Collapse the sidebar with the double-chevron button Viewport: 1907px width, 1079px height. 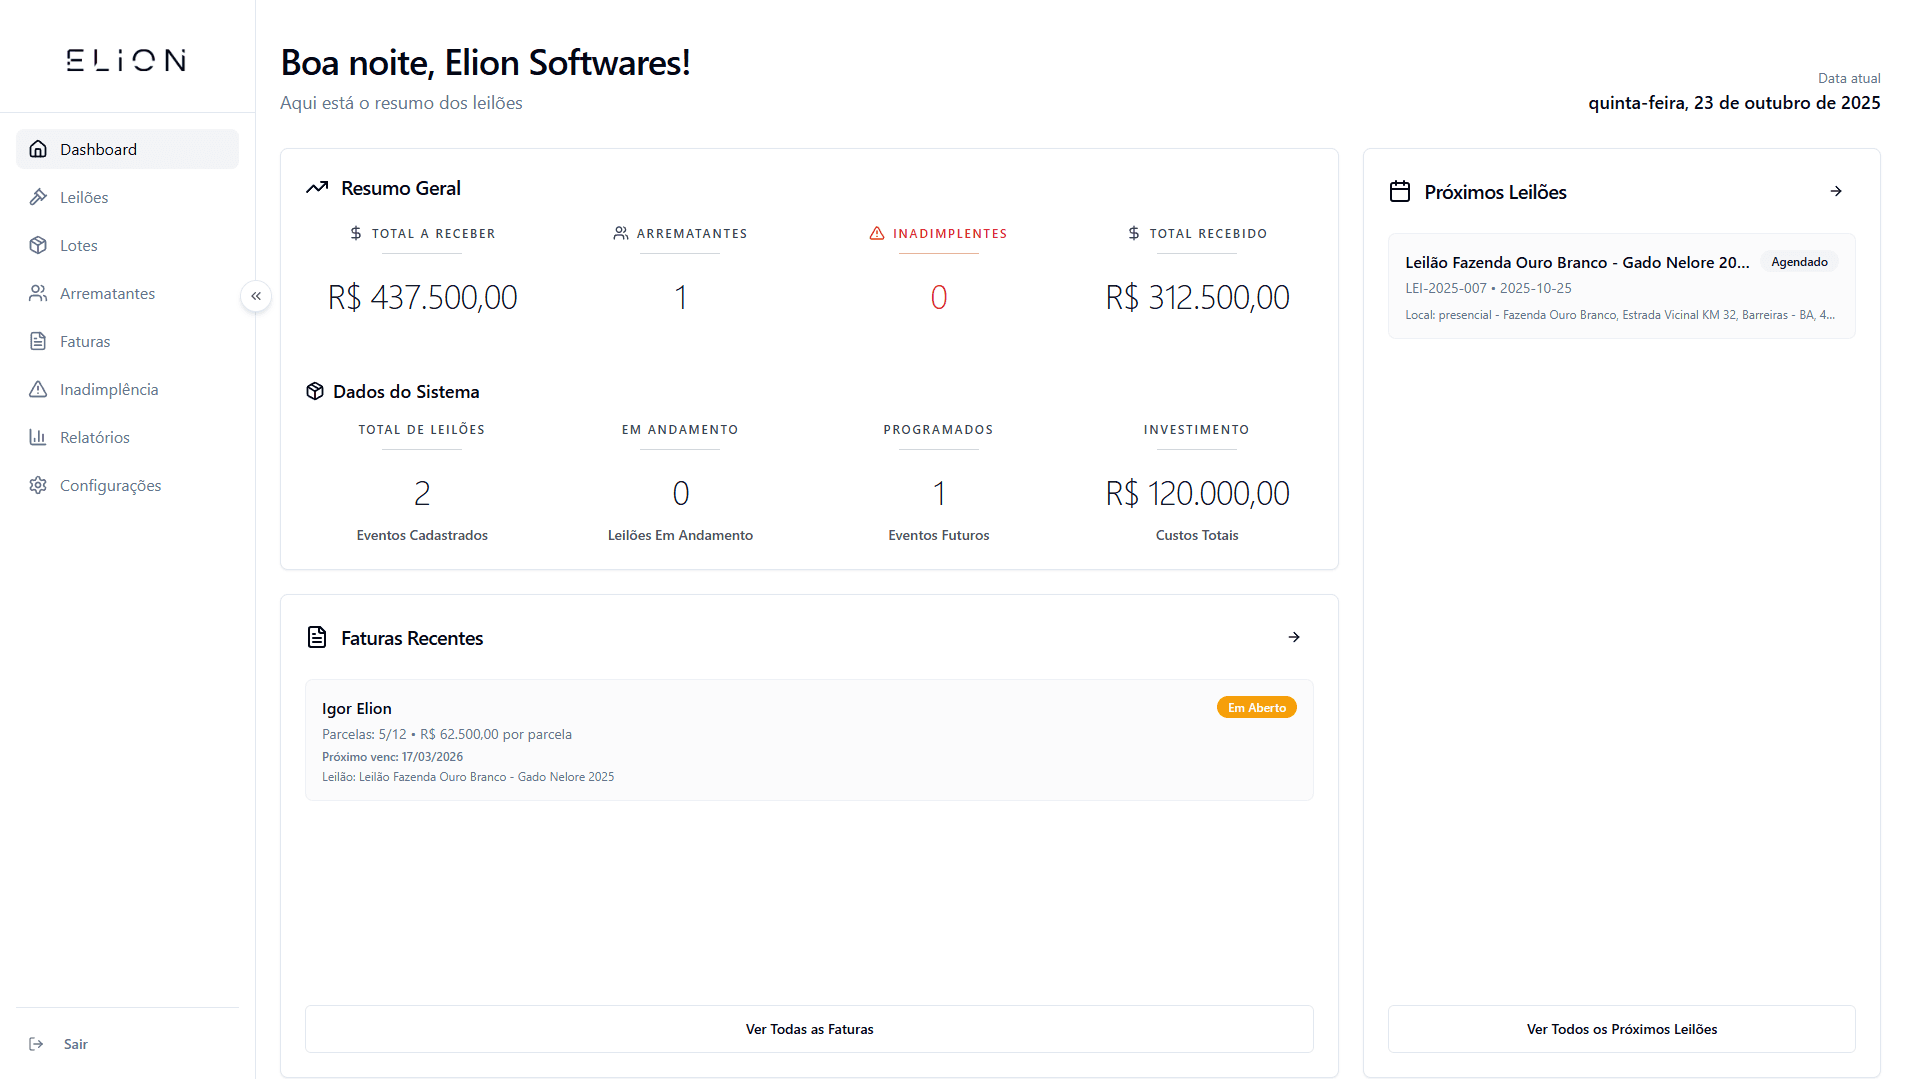(x=256, y=296)
